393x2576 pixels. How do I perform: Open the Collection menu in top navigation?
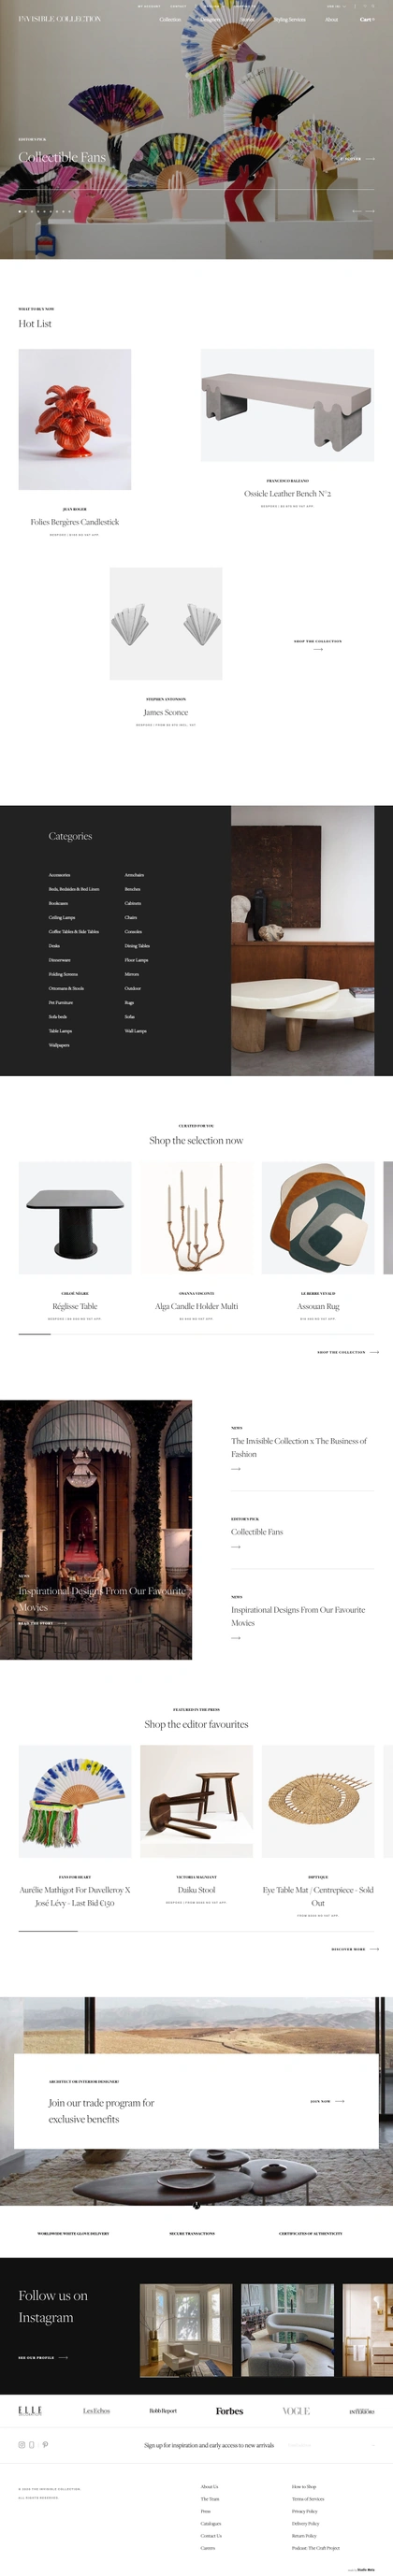click(x=171, y=19)
